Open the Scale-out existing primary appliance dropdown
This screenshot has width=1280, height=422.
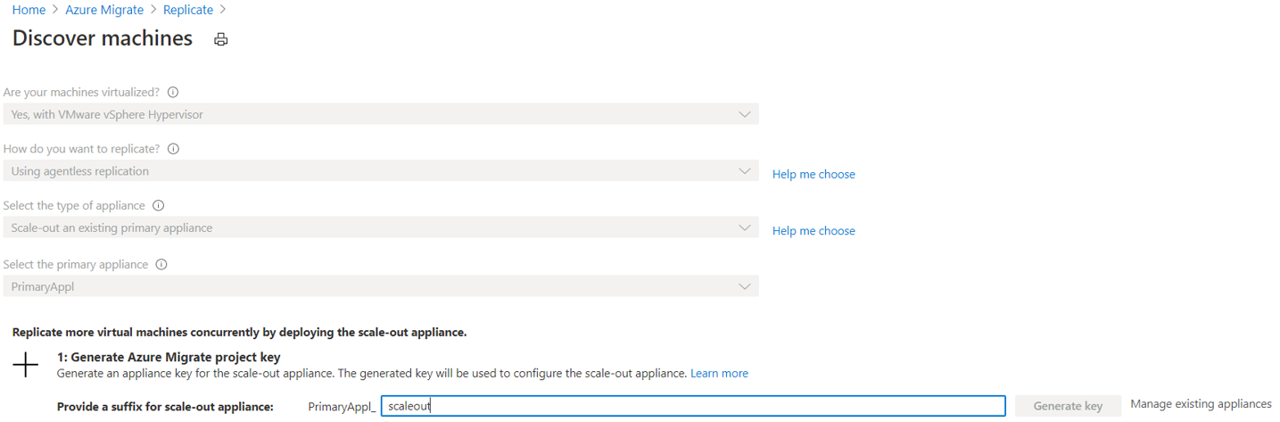coord(380,228)
